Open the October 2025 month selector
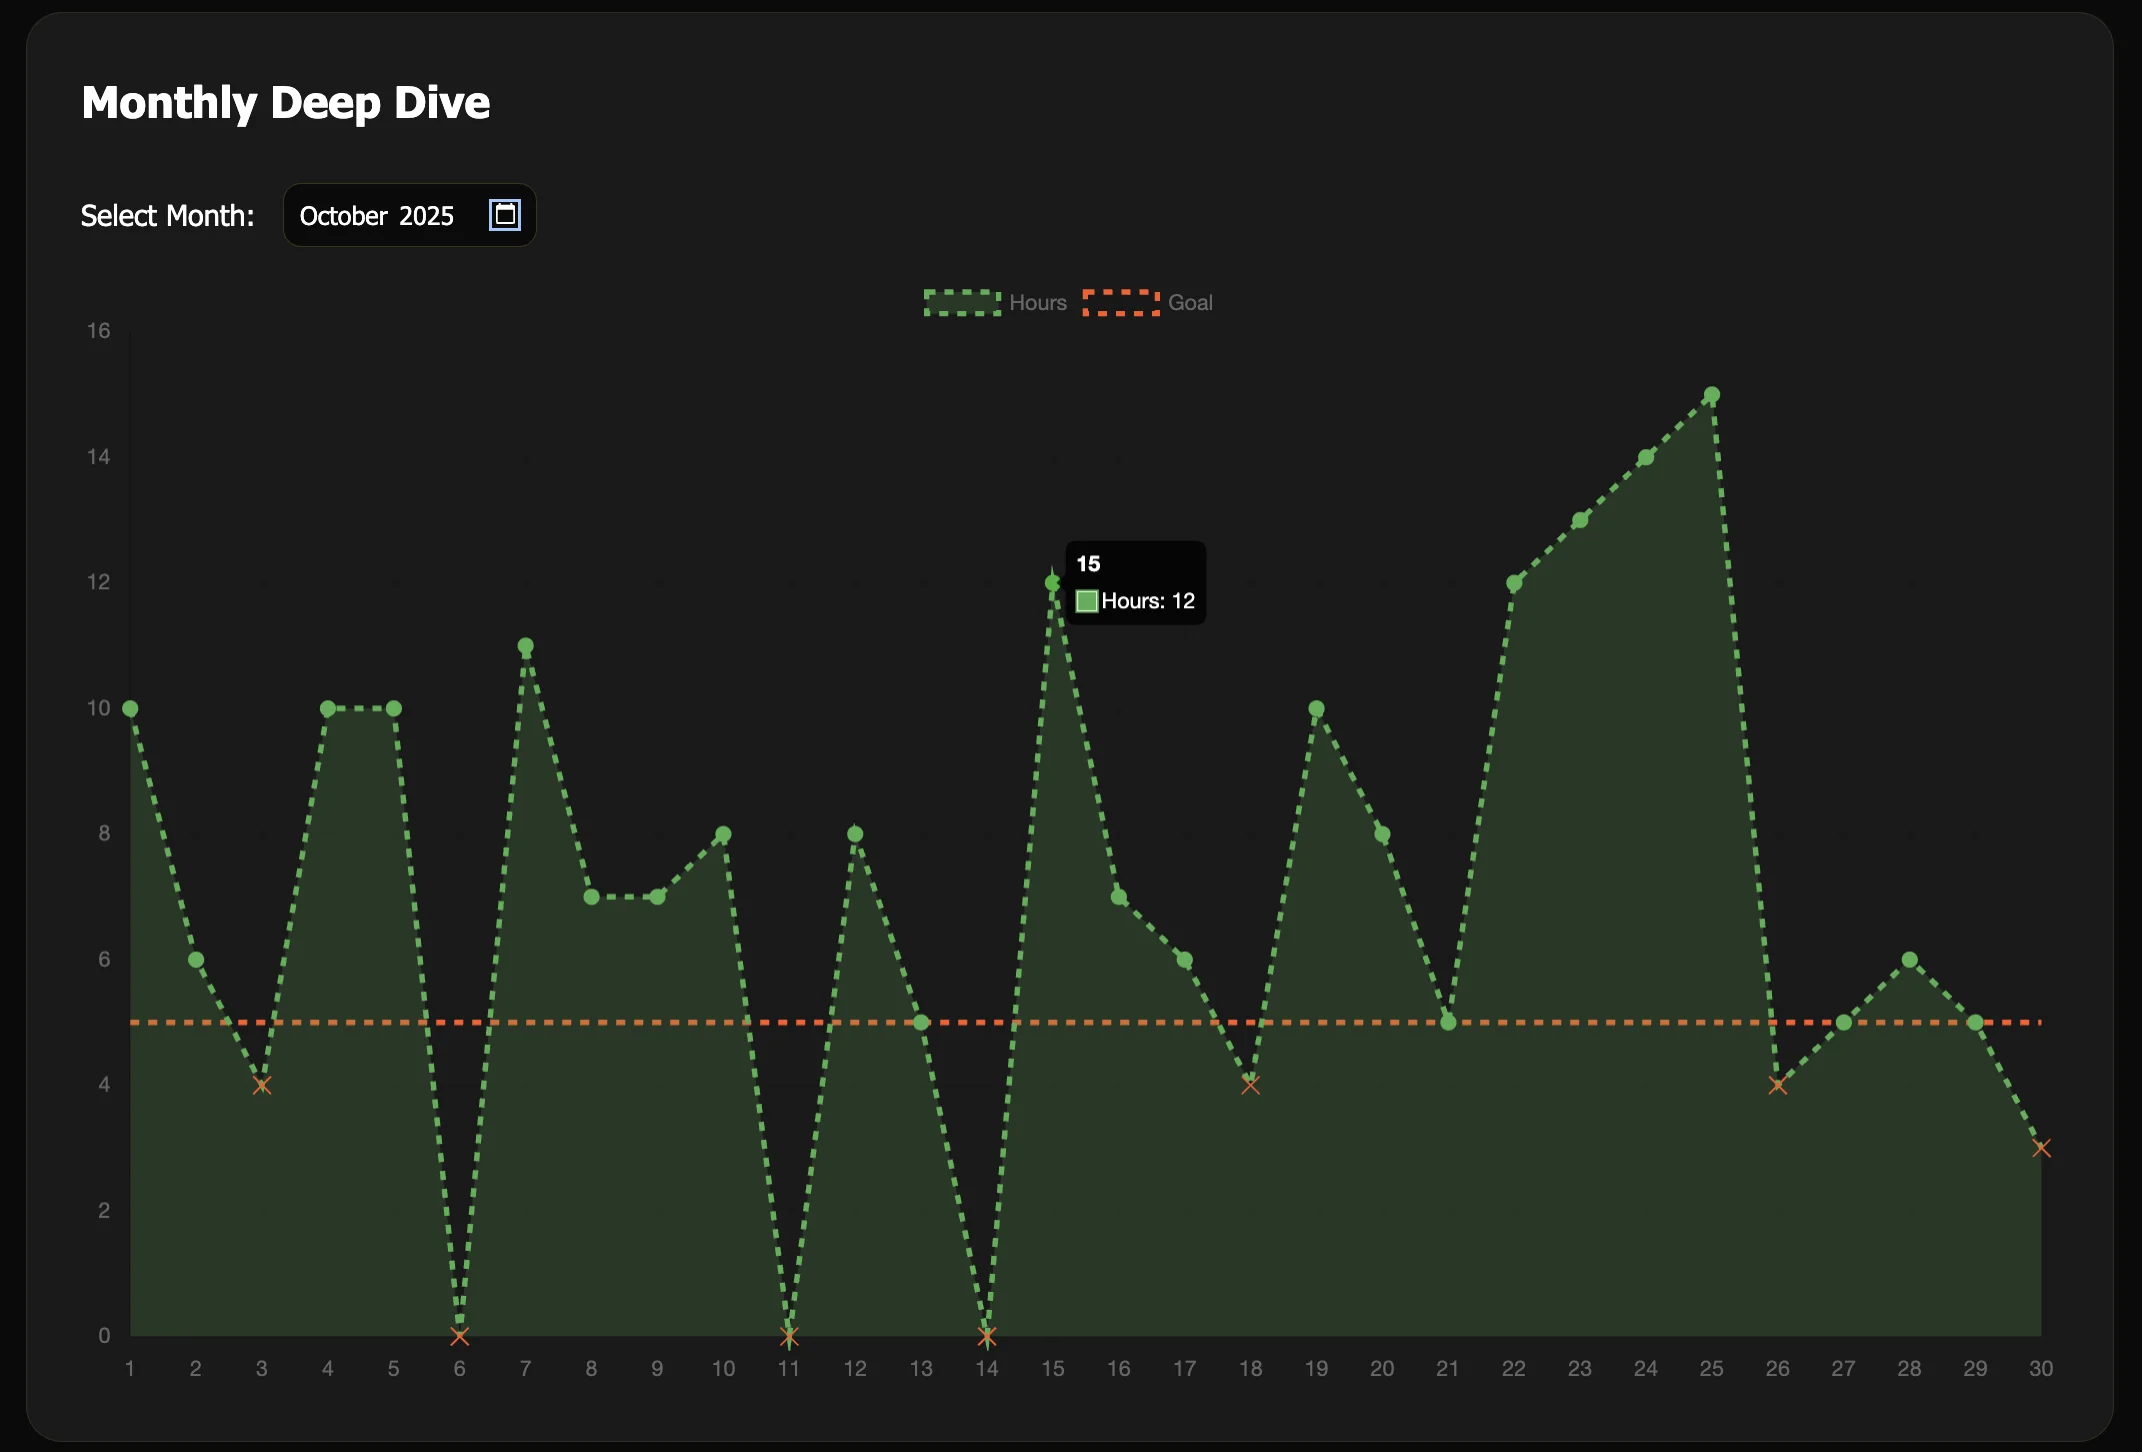 coord(378,215)
